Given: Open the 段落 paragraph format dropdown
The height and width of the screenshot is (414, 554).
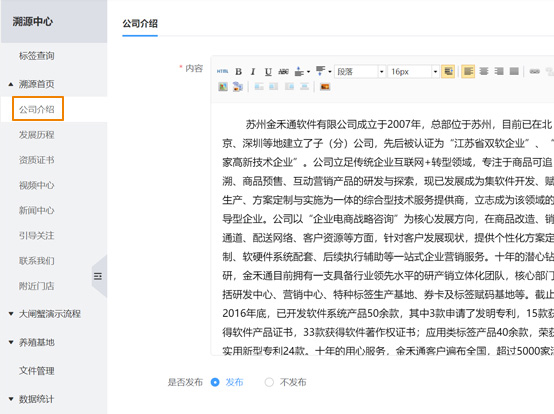Looking at the screenshot, I should click(360, 72).
